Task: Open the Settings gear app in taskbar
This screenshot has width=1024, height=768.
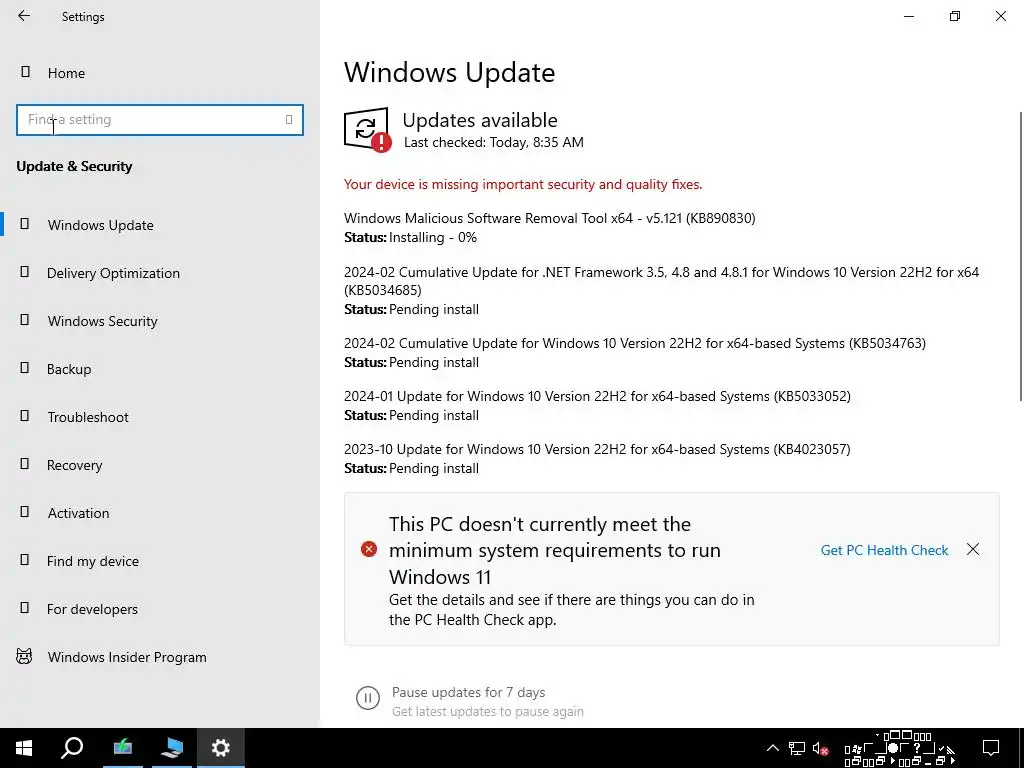Action: [x=221, y=748]
